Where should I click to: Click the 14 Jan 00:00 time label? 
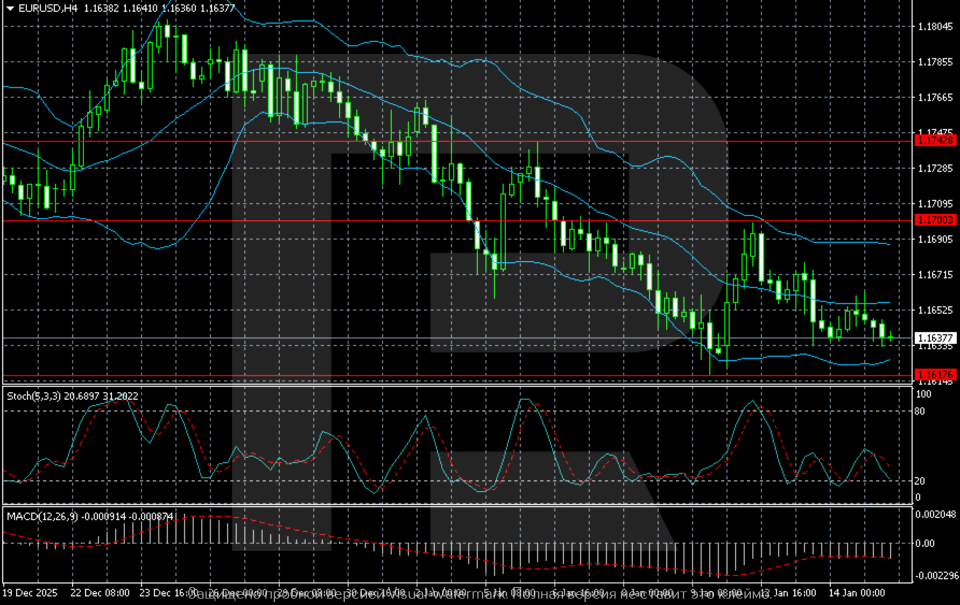click(860, 593)
